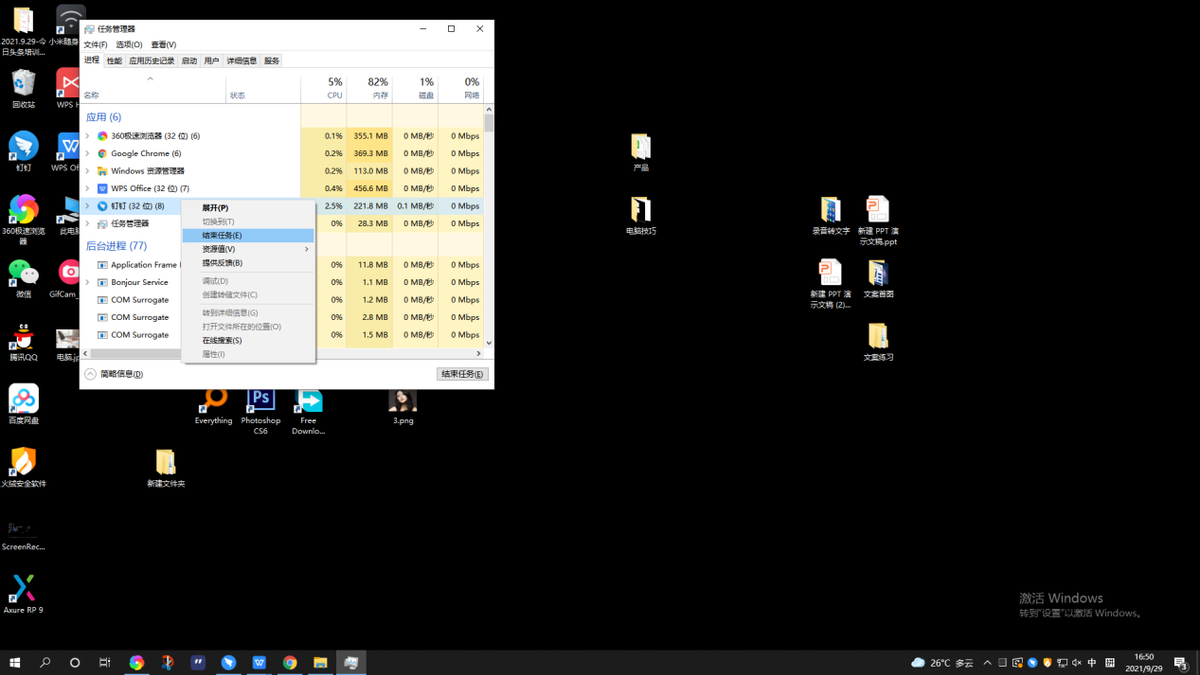The width and height of the screenshot is (1200, 675).
Task: Click the 钉钉 process icon in the list
Action: click(102, 206)
